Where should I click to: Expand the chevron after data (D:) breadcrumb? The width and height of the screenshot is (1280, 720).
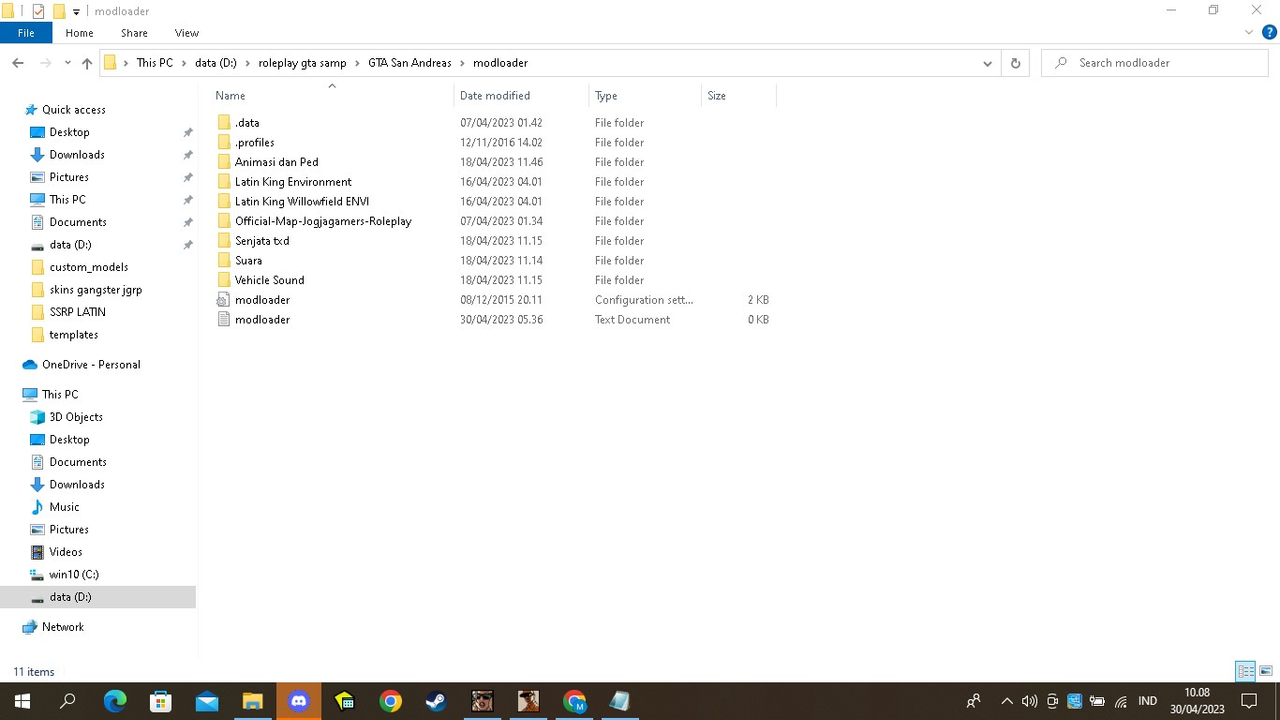click(247, 63)
